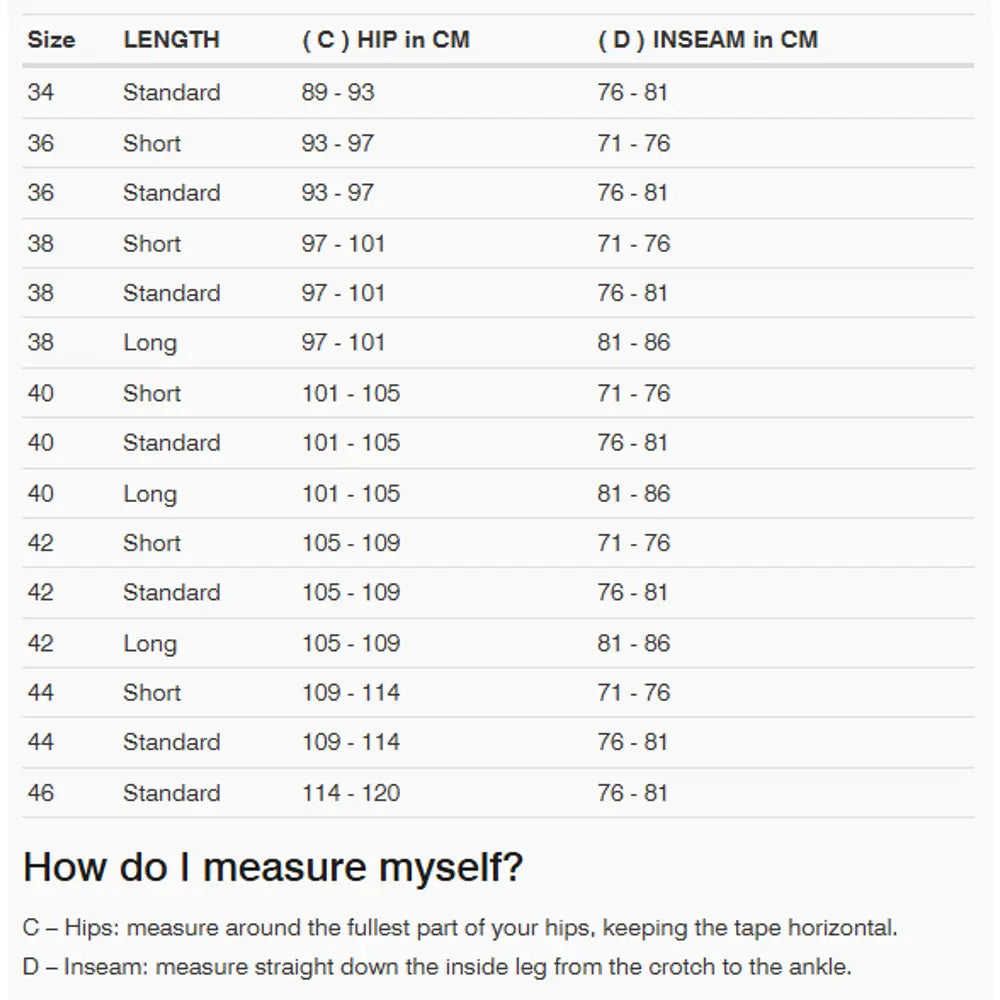This screenshot has height=1000, width=1000.
Task: Select Short length in size 44 row
Action: (152, 693)
